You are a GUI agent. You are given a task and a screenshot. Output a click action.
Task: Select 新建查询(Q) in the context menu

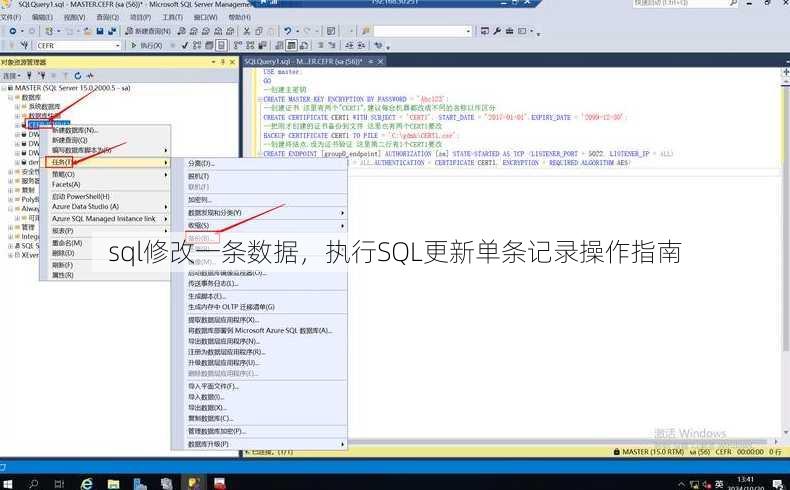(x=106, y=141)
